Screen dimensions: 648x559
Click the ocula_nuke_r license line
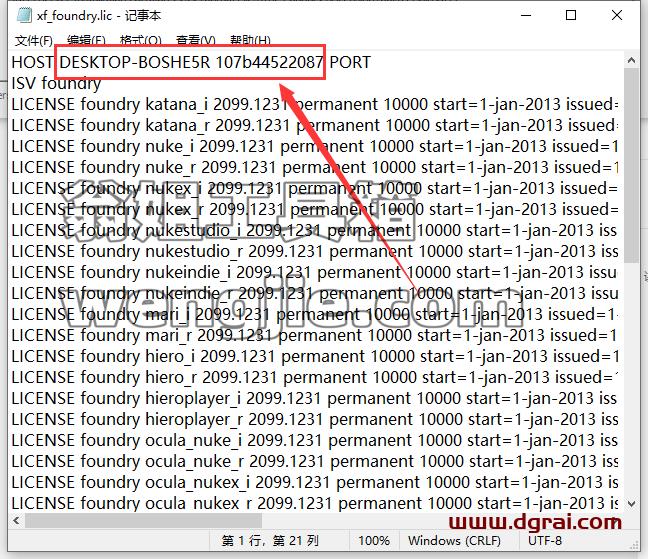point(315,462)
